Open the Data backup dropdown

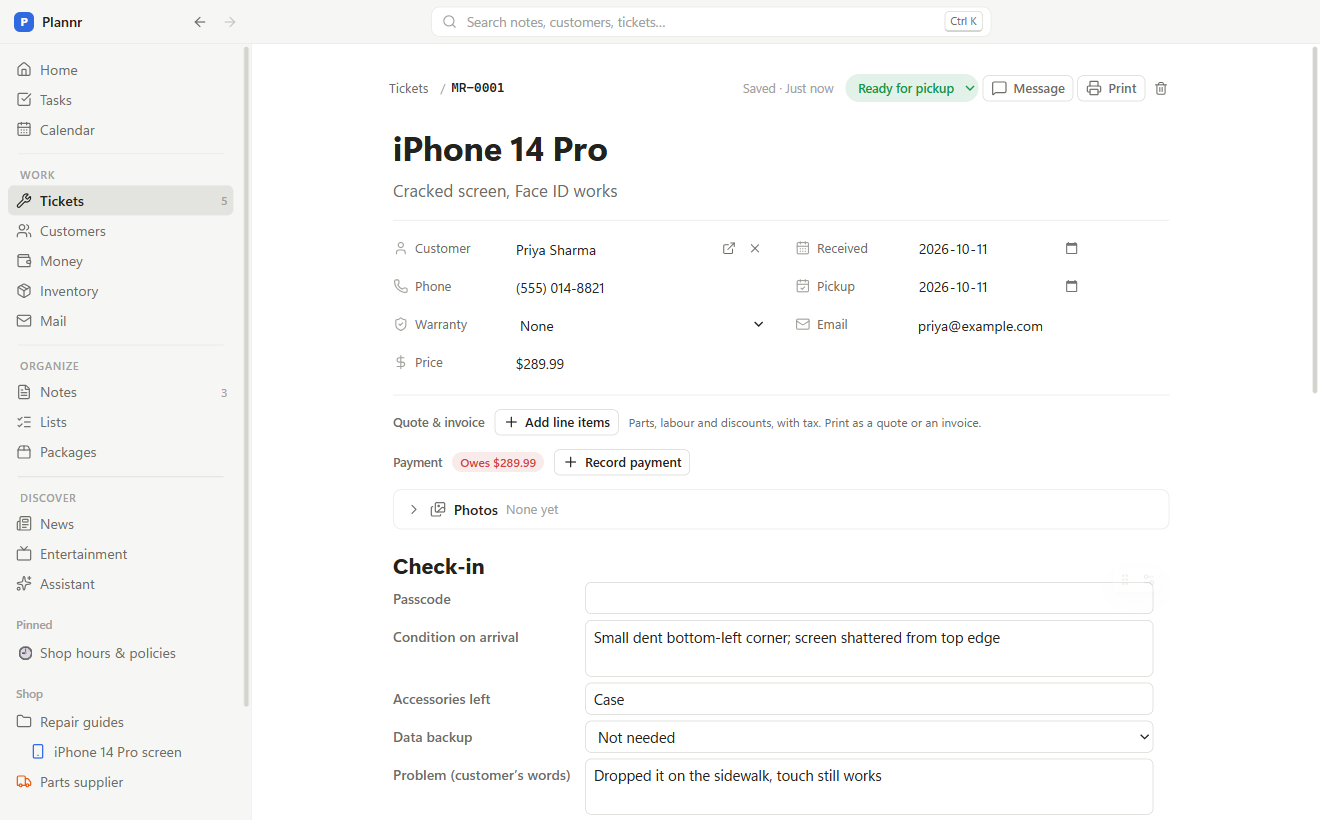click(x=869, y=737)
